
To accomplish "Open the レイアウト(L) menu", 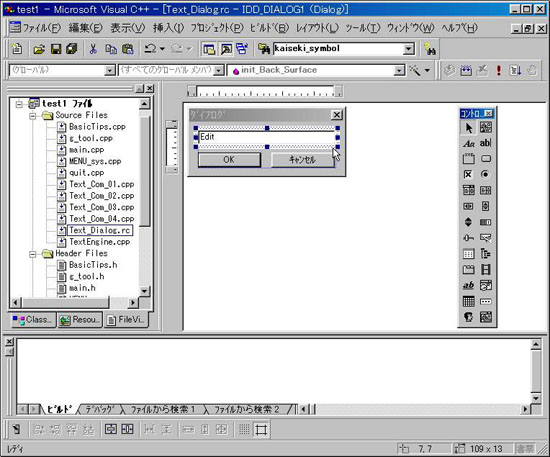I will 317,28.
